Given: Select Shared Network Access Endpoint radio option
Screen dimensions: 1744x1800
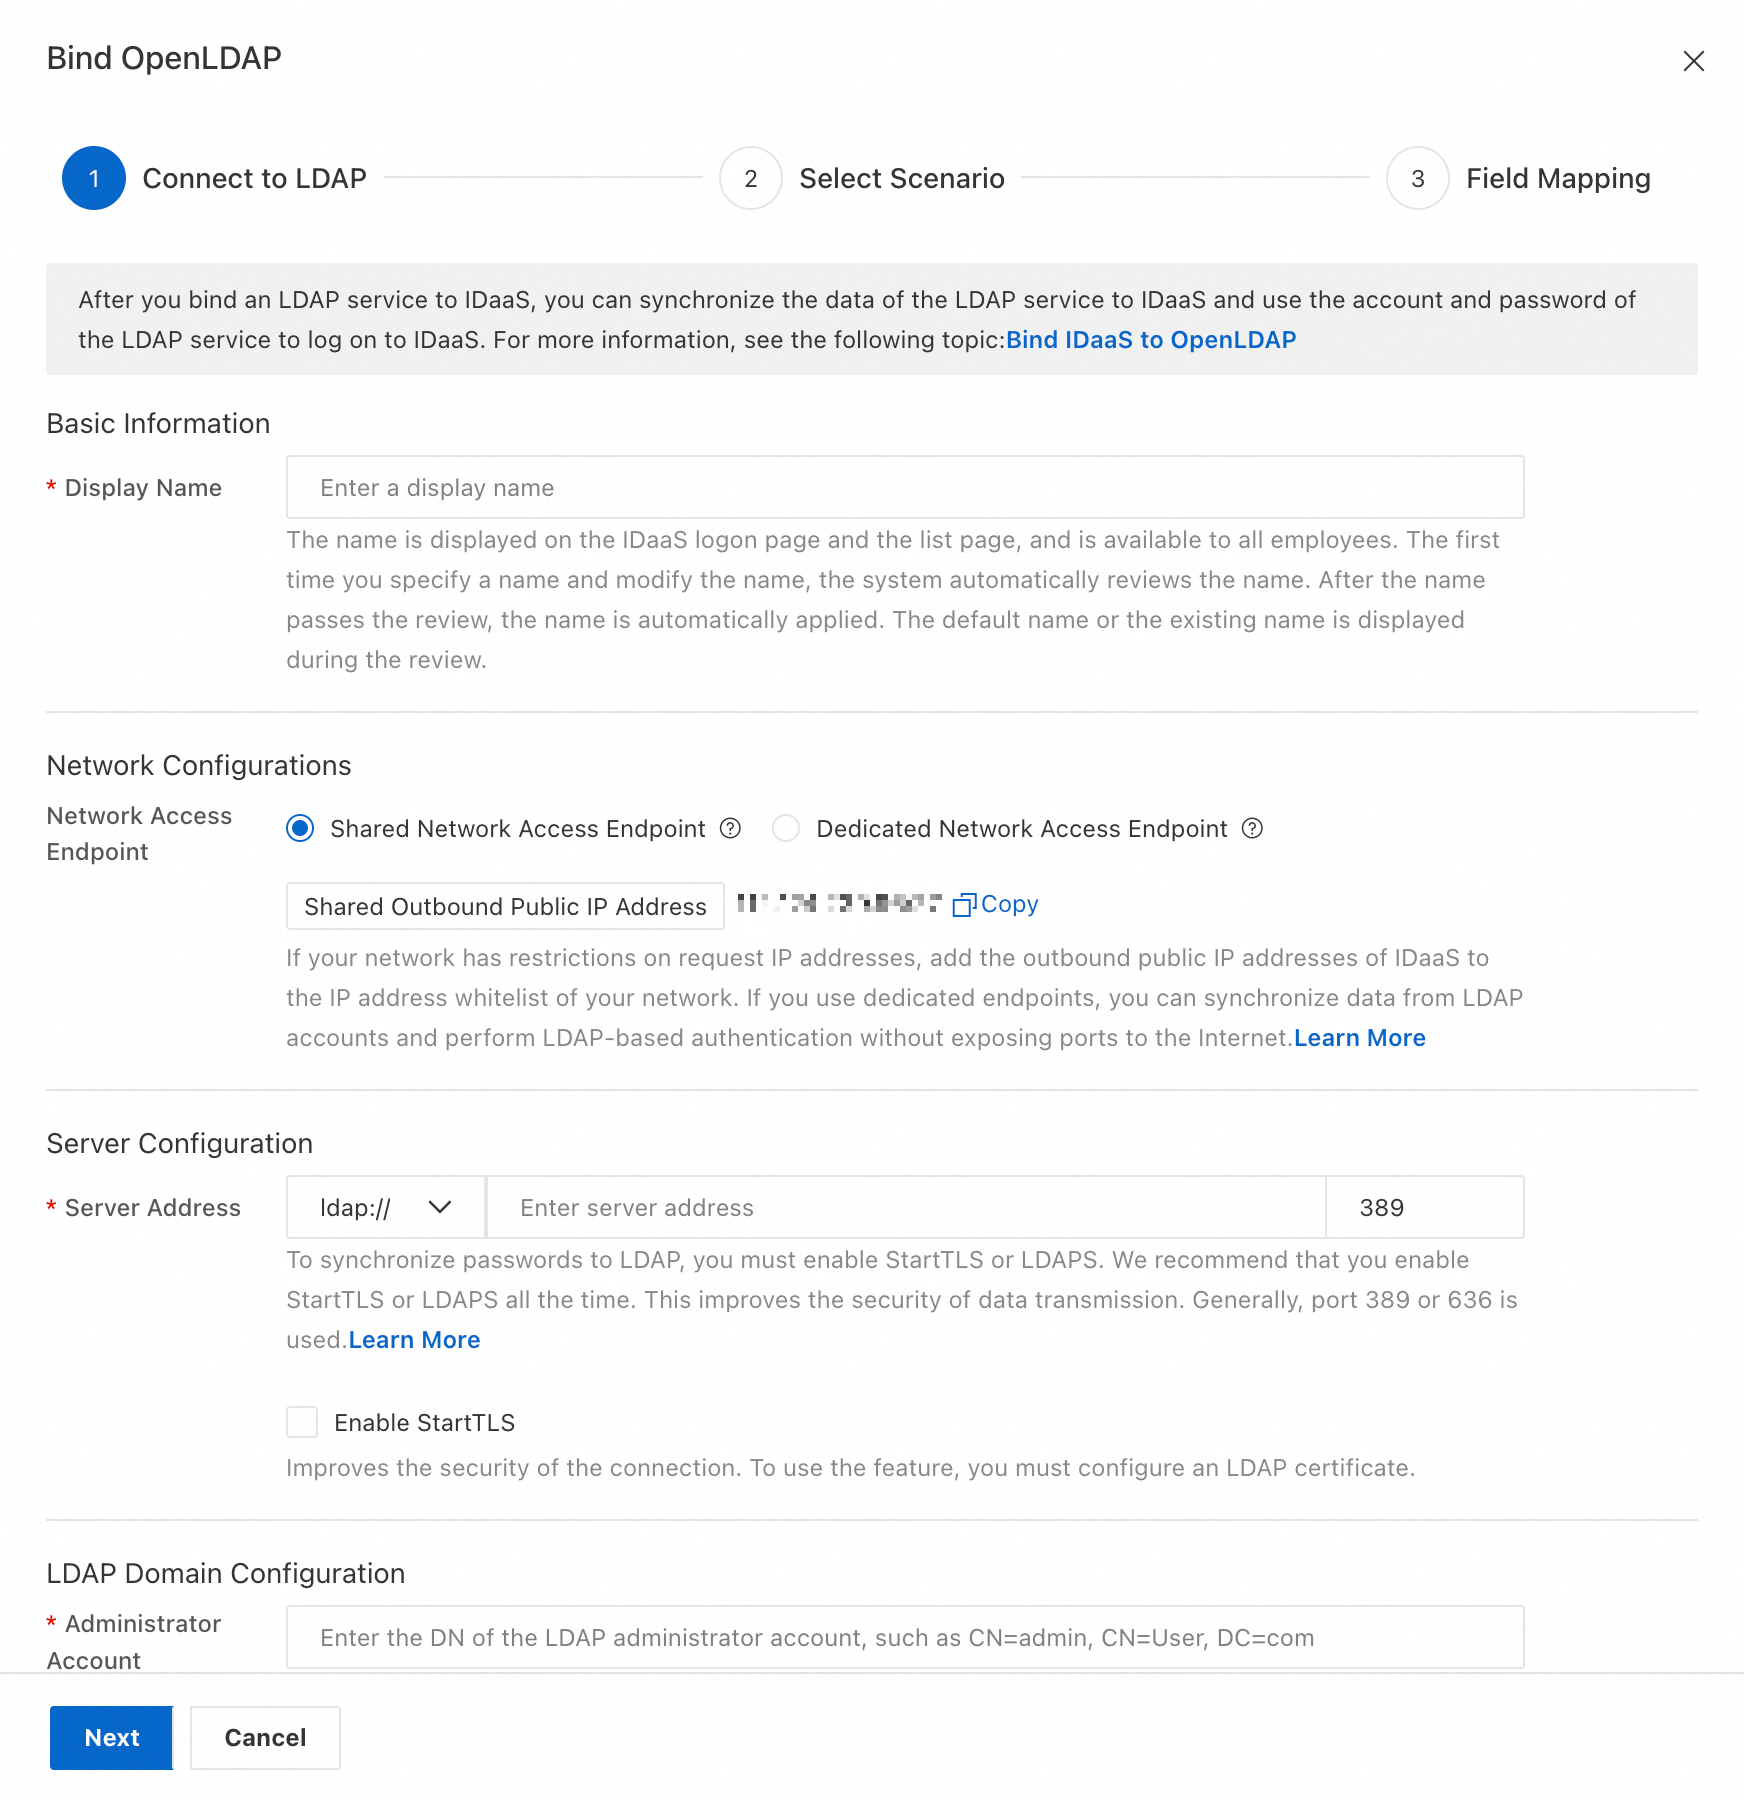Looking at the screenshot, I should pos(300,828).
